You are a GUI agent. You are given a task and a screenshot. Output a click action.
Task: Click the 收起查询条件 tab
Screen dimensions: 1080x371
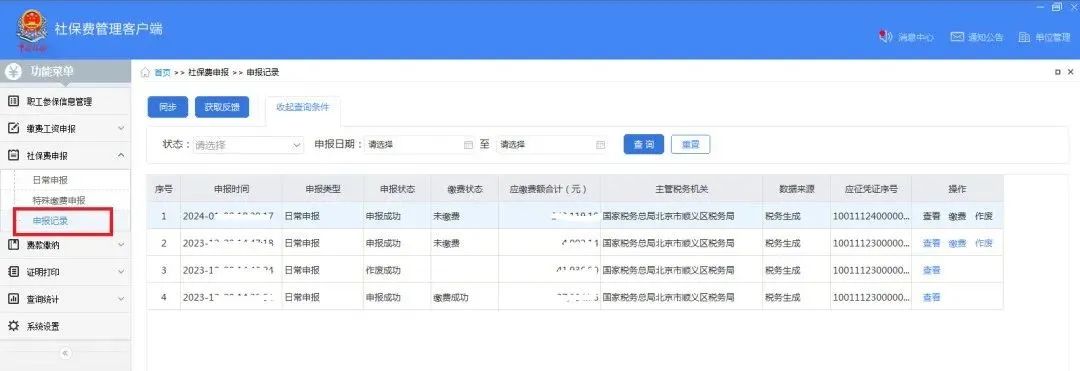302,107
